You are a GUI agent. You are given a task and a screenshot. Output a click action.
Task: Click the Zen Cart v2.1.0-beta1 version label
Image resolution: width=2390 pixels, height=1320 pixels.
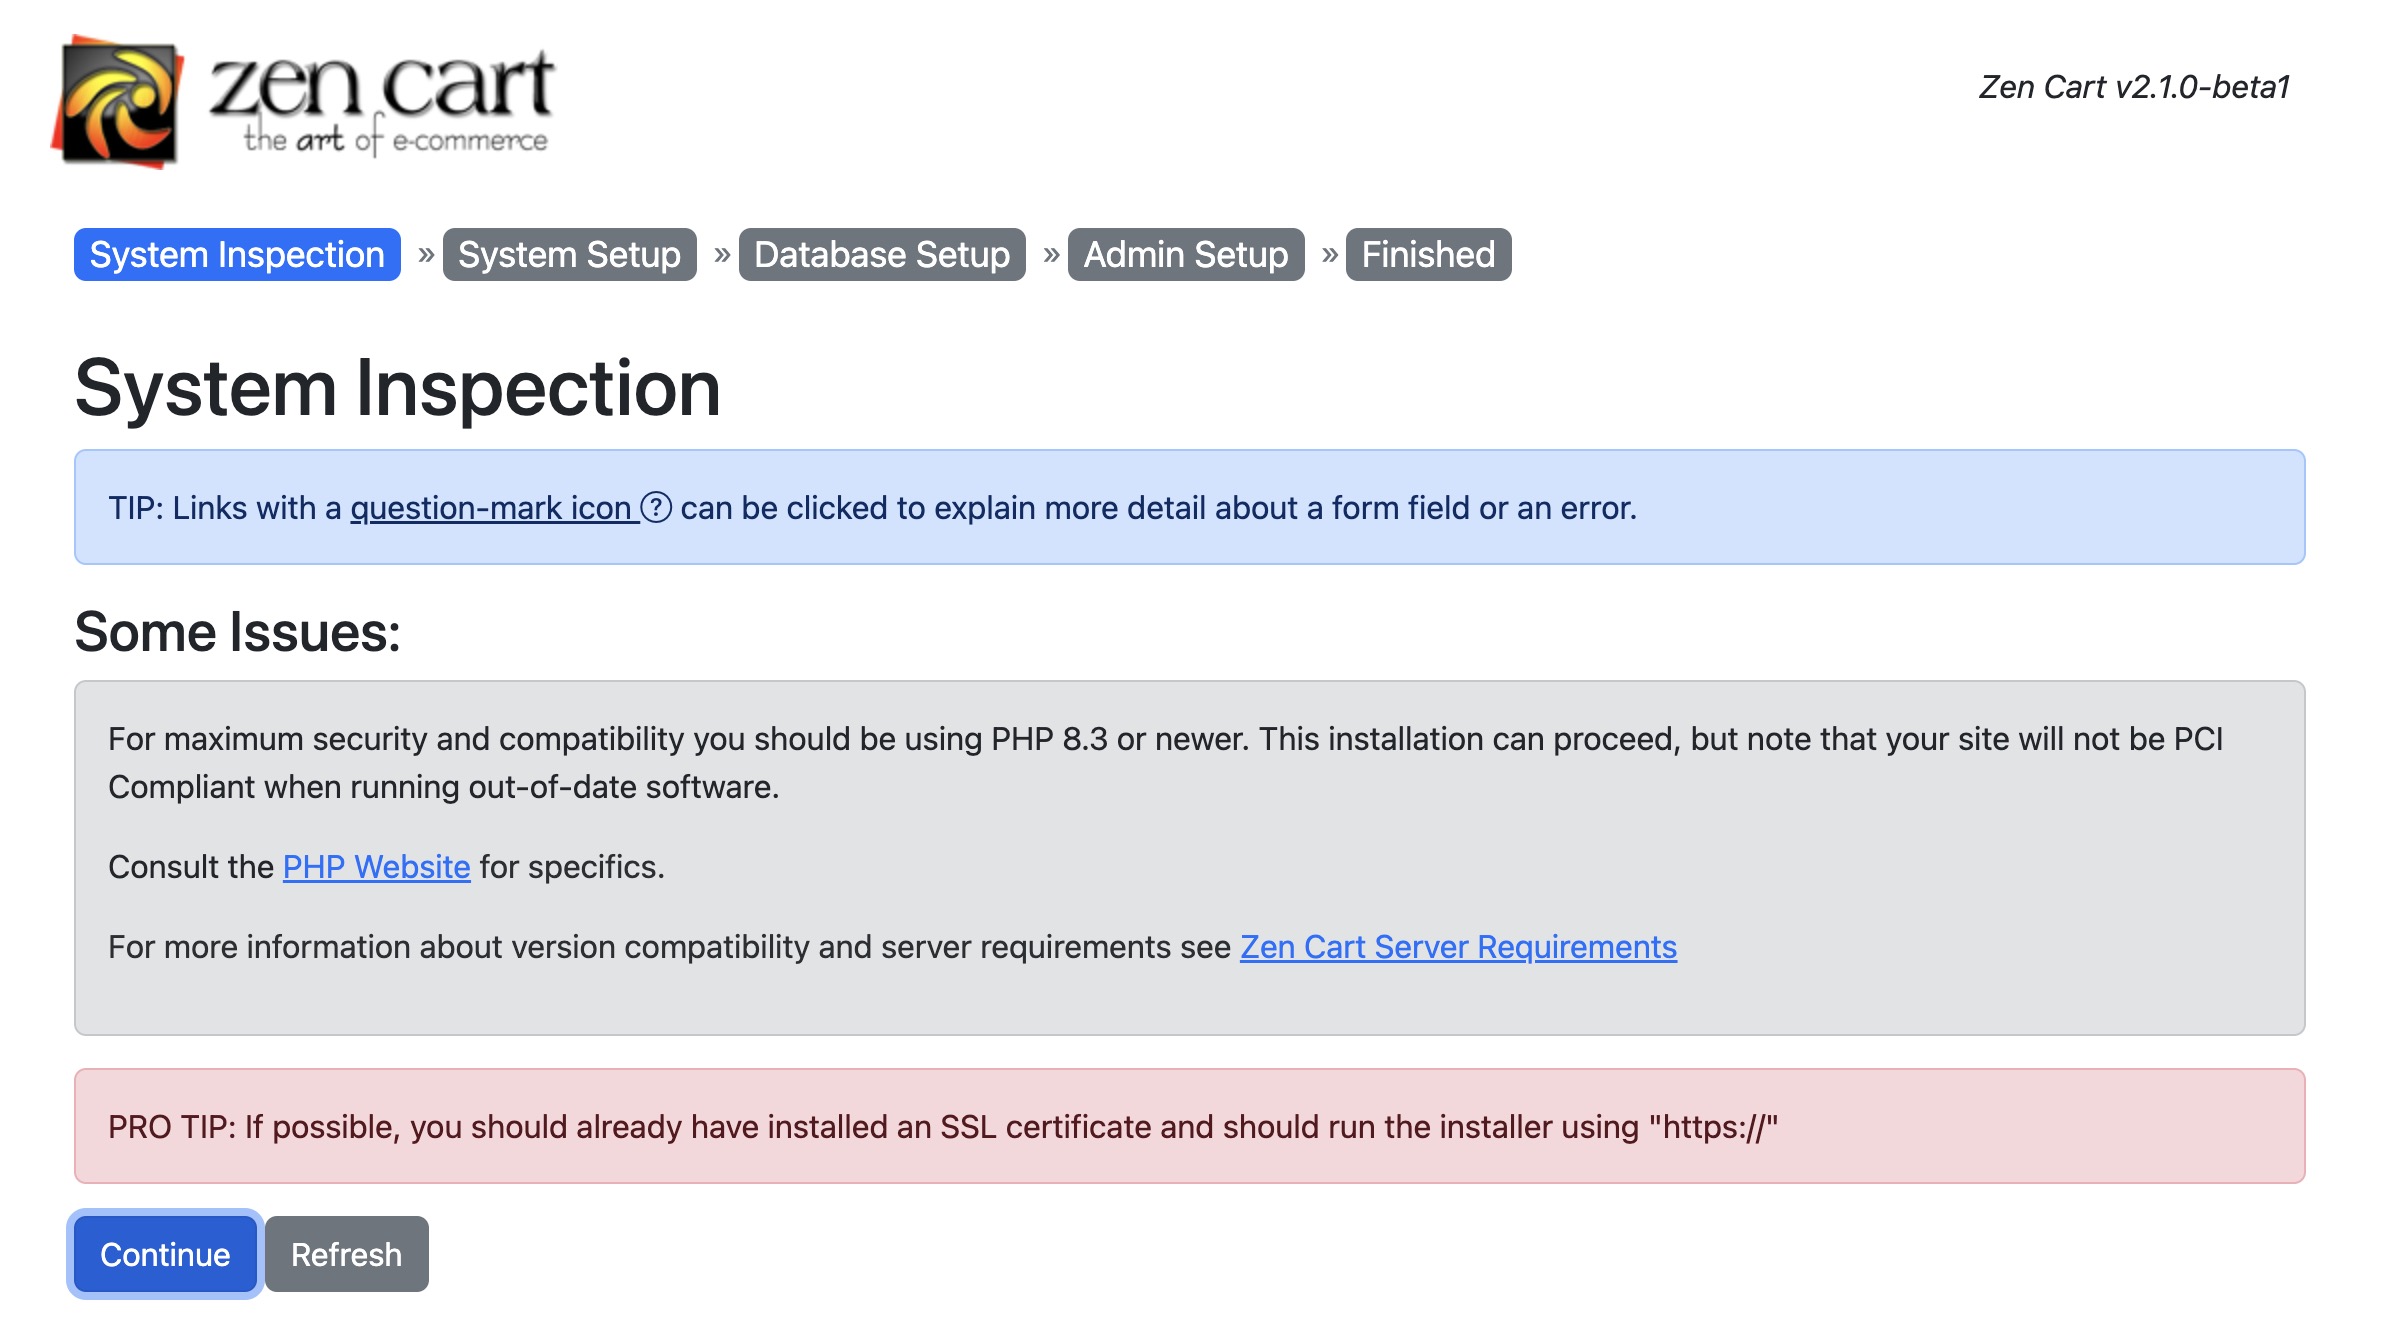coord(2134,87)
